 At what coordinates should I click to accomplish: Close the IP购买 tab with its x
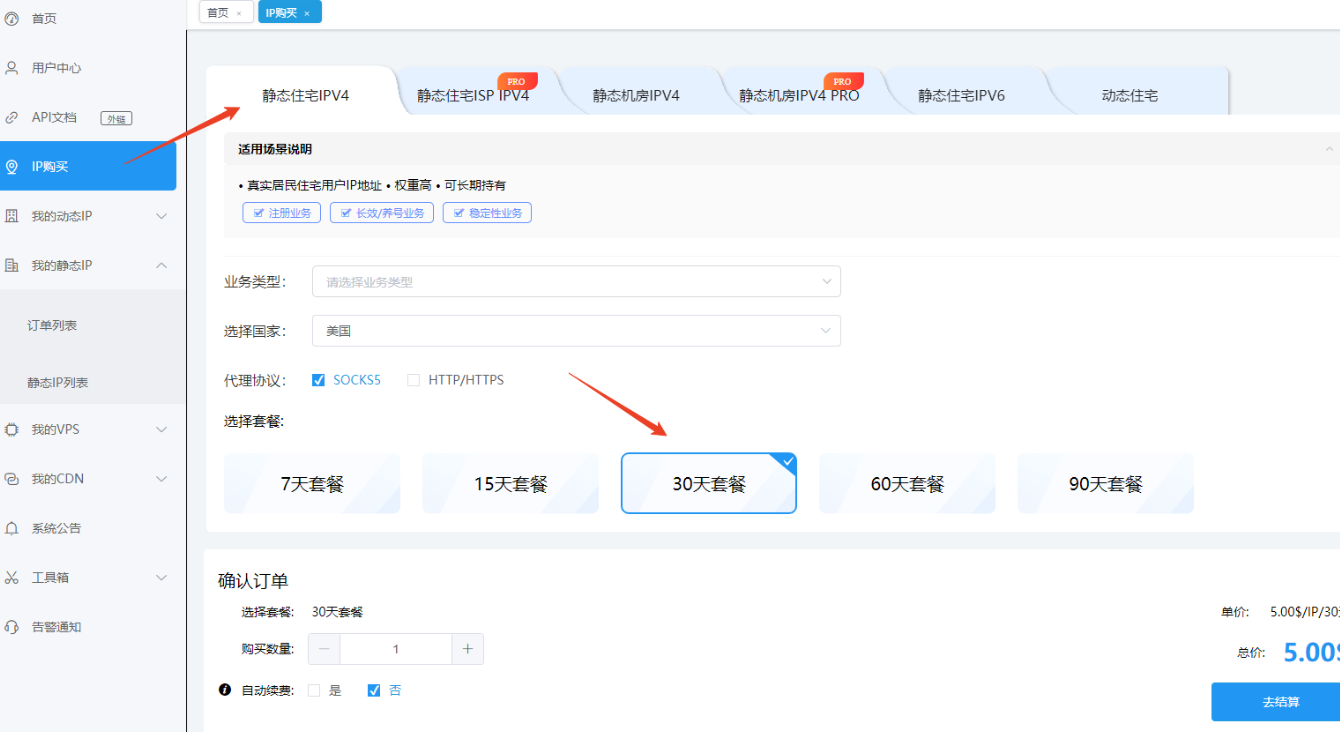click(307, 13)
